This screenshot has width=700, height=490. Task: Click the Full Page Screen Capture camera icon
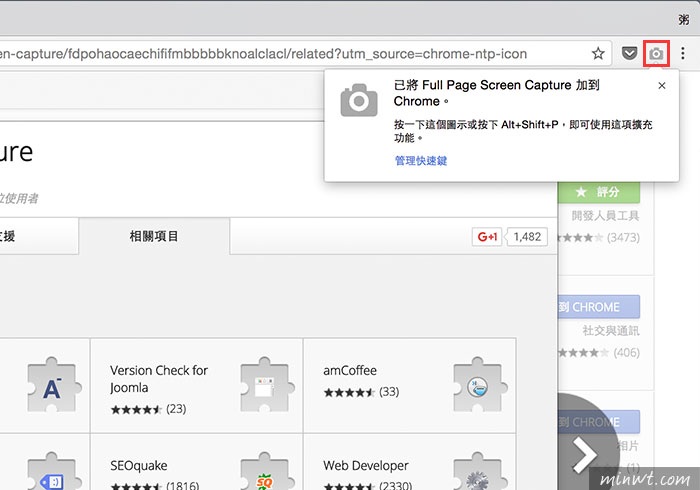point(656,54)
